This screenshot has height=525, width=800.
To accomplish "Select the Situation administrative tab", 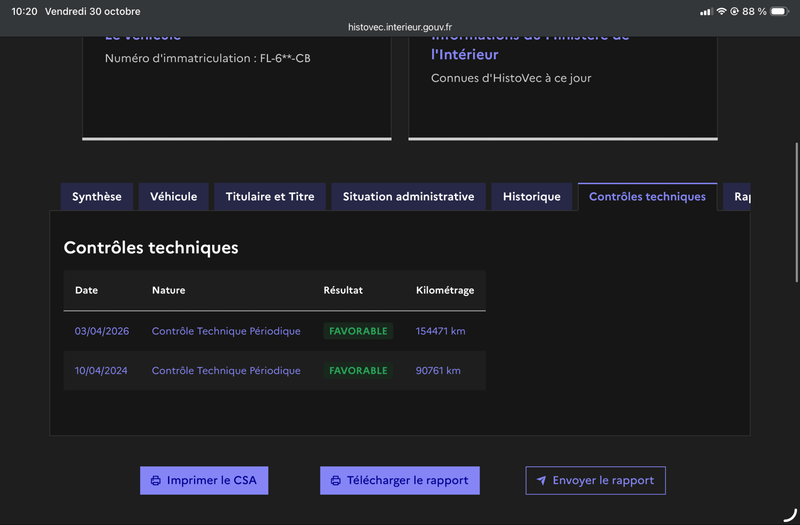I will pyautogui.click(x=409, y=196).
